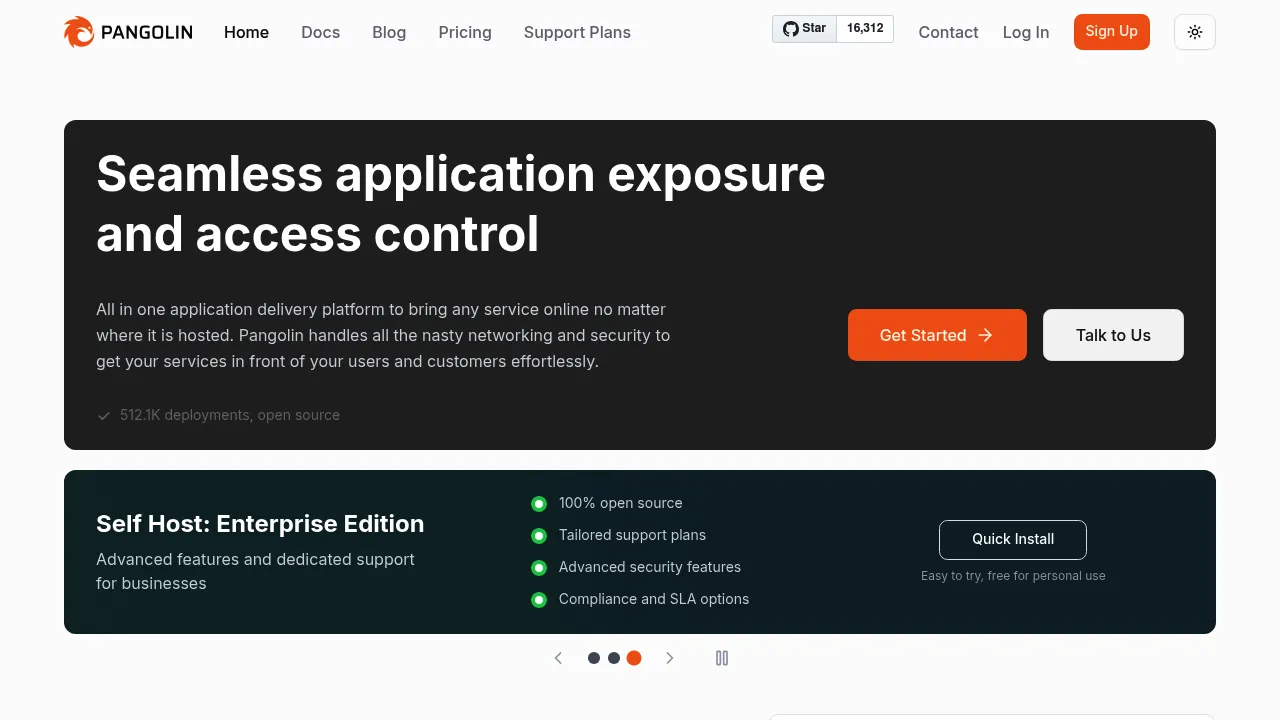Select the third orange carousel dot
Image resolution: width=1280 pixels, height=720 pixels.
click(634, 658)
